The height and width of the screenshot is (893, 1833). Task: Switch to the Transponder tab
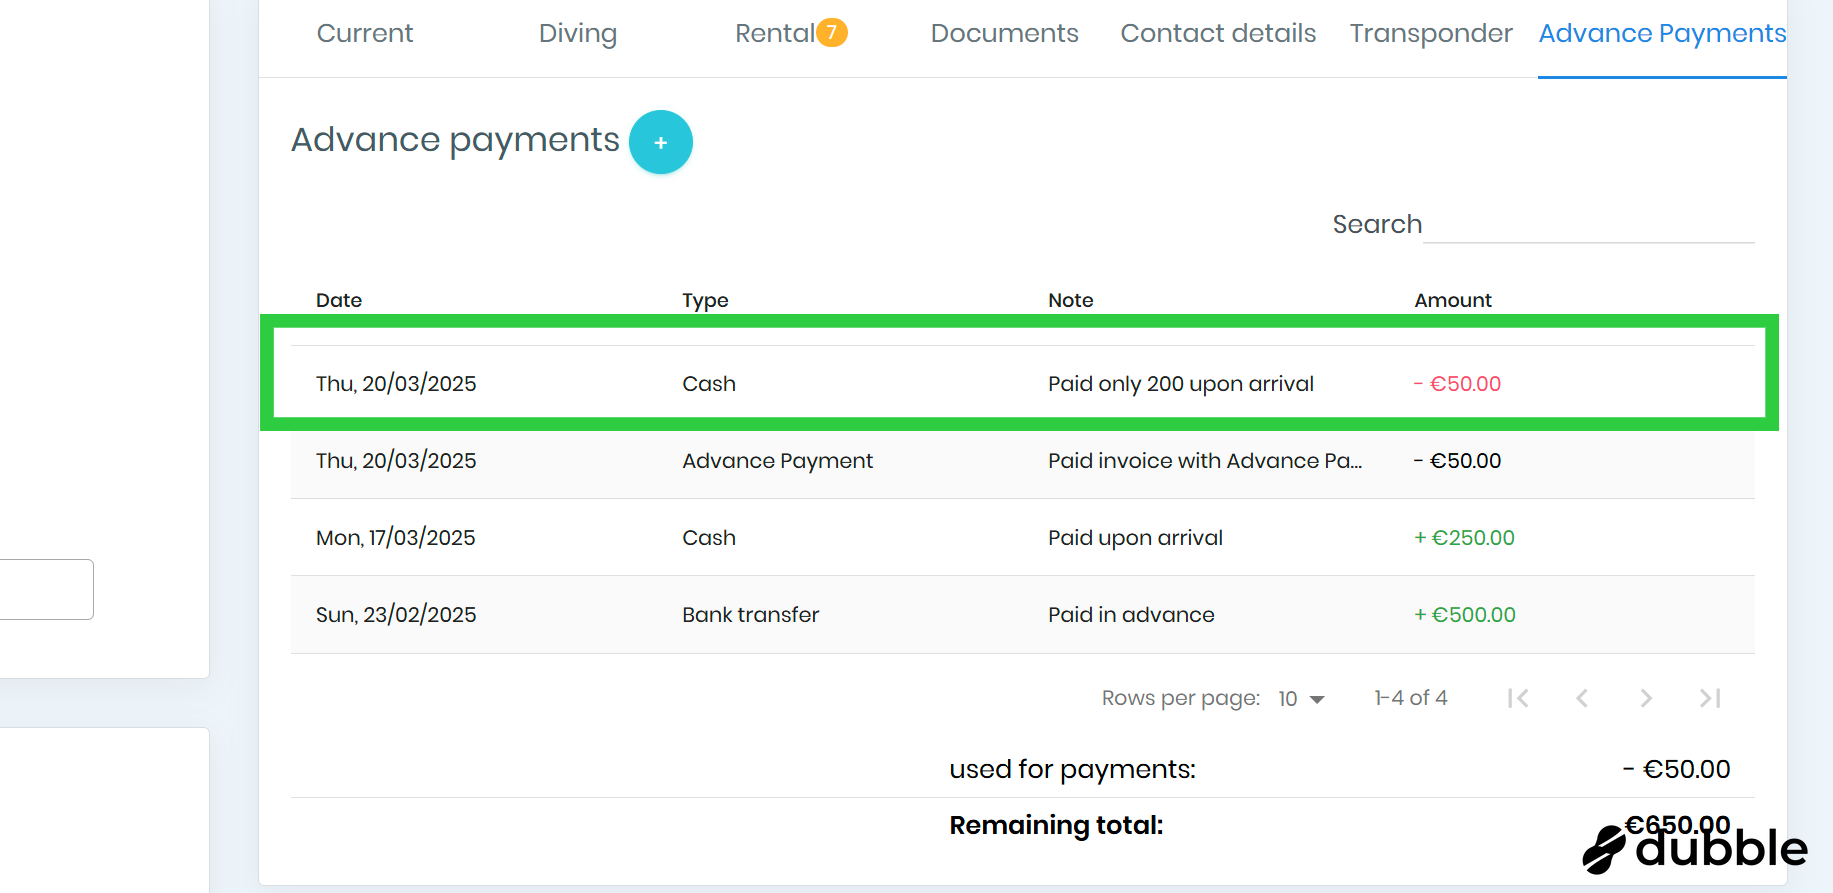tap(1430, 34)
